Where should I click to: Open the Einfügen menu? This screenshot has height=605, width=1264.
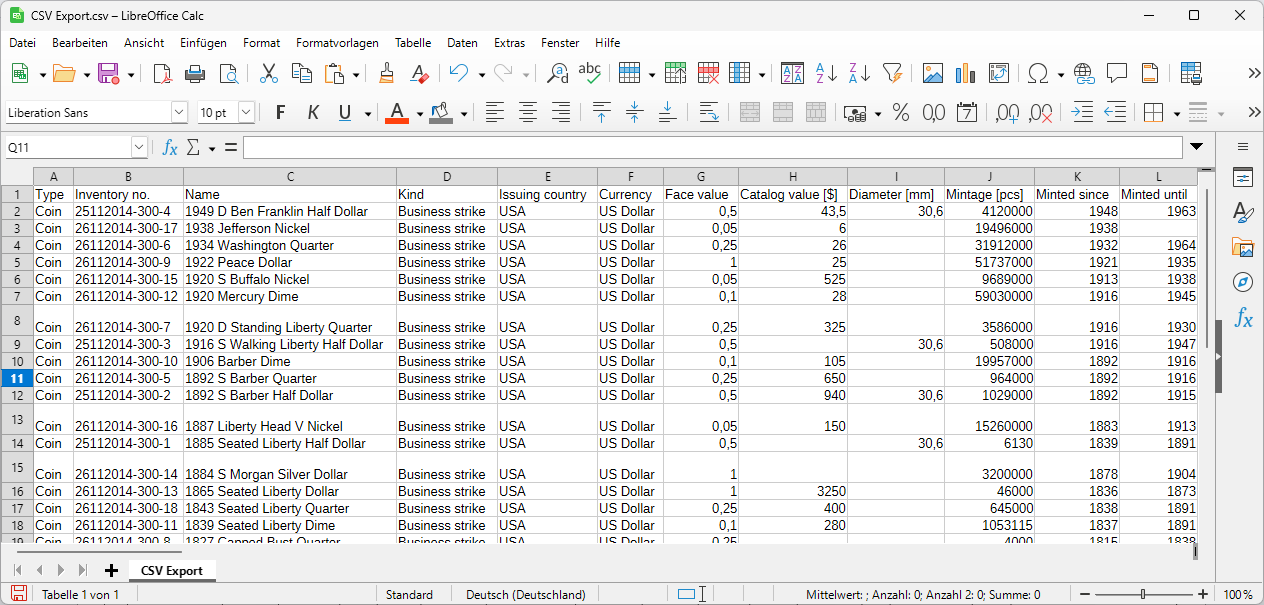(x=203, y=43)
